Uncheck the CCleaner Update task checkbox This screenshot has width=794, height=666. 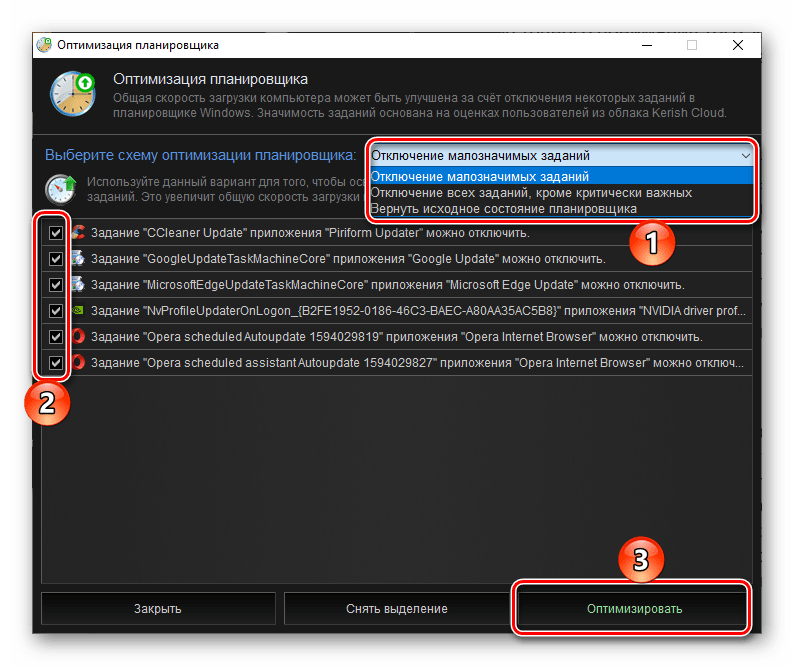click(x=56, y=233)
